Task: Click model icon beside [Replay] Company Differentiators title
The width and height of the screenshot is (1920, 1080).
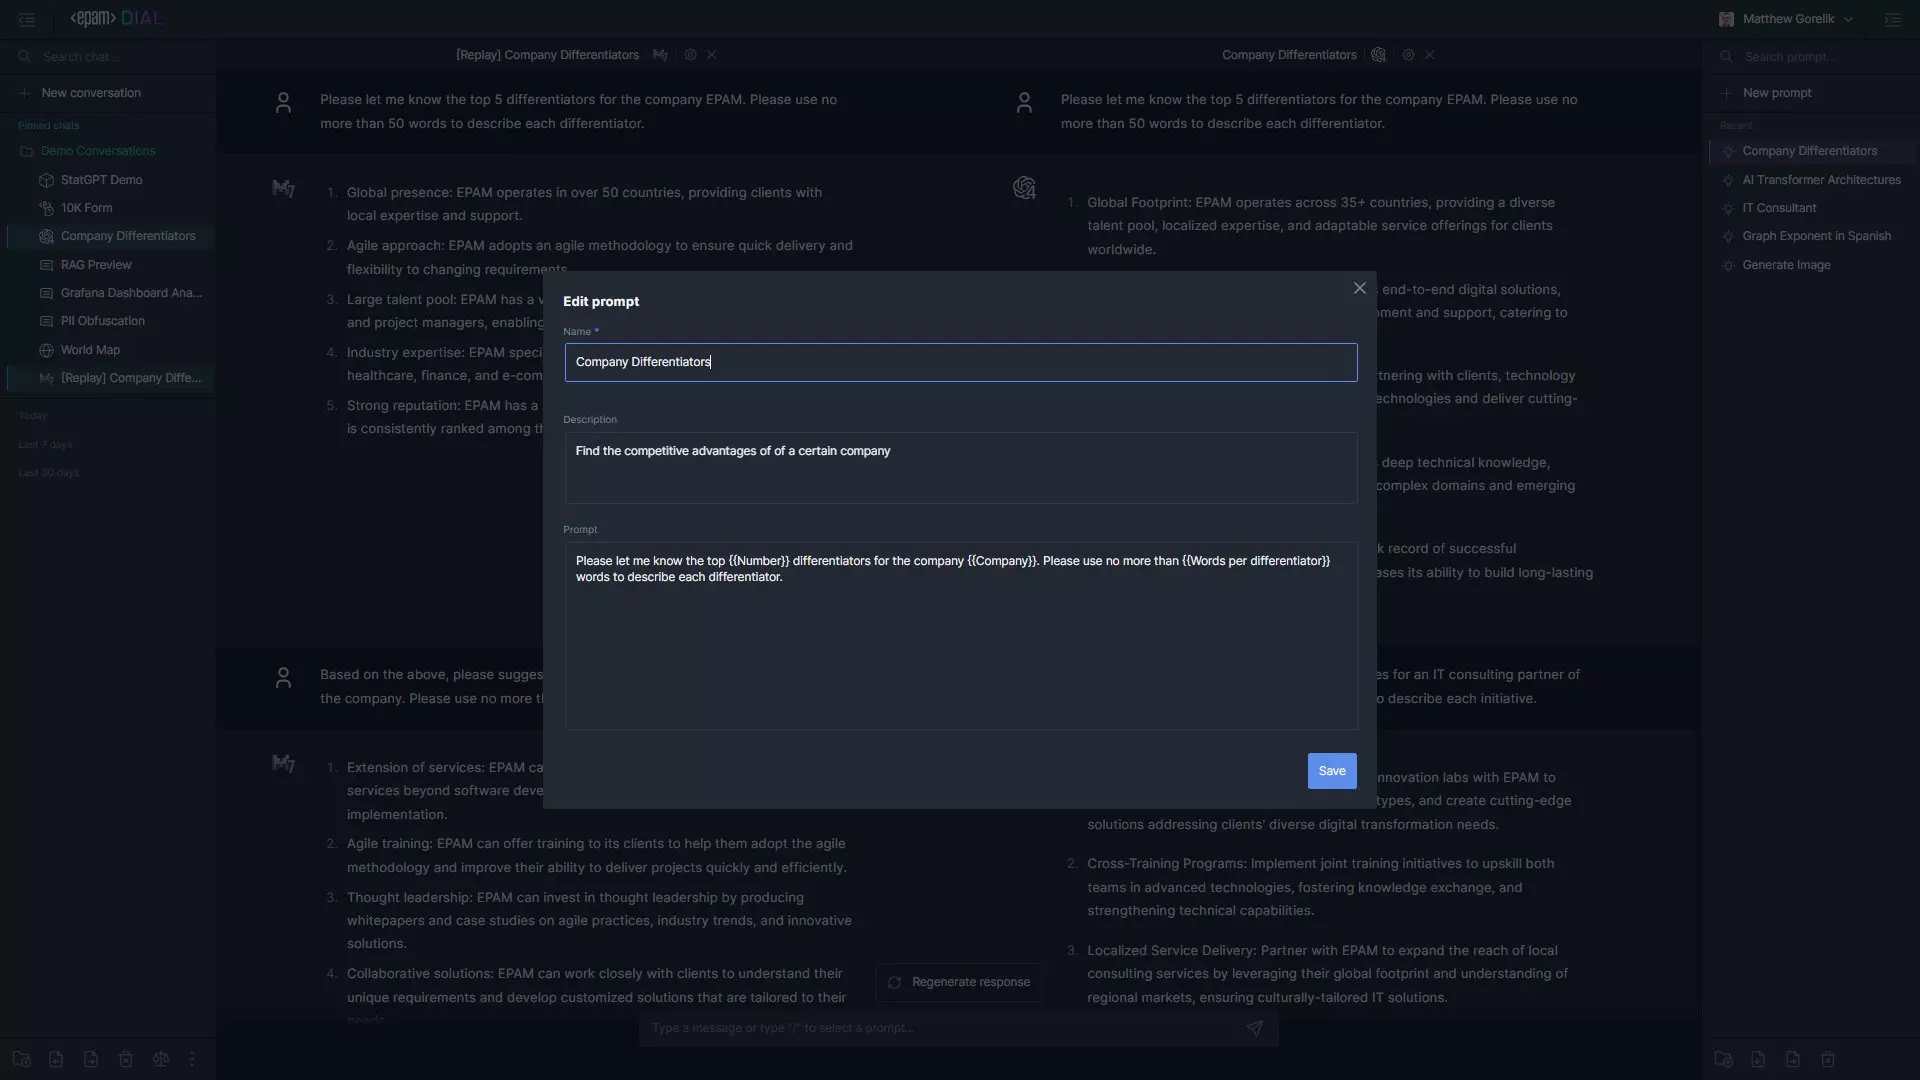Action: [x=660, y=55]
